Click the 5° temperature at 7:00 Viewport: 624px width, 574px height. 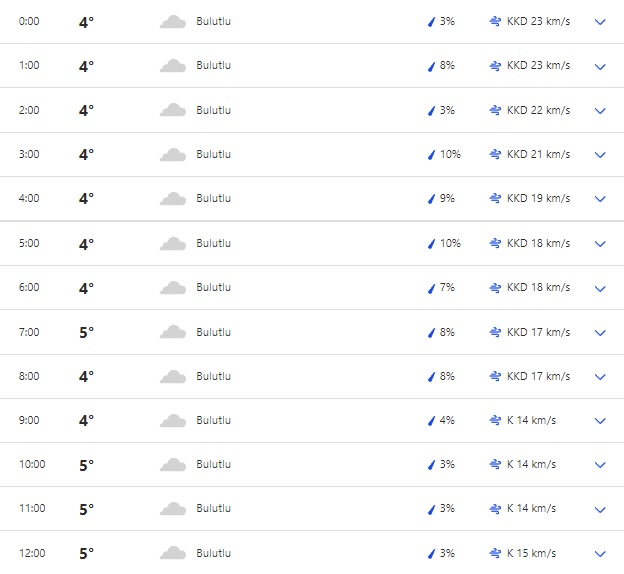pyautogui.click(x=86, y=332)
